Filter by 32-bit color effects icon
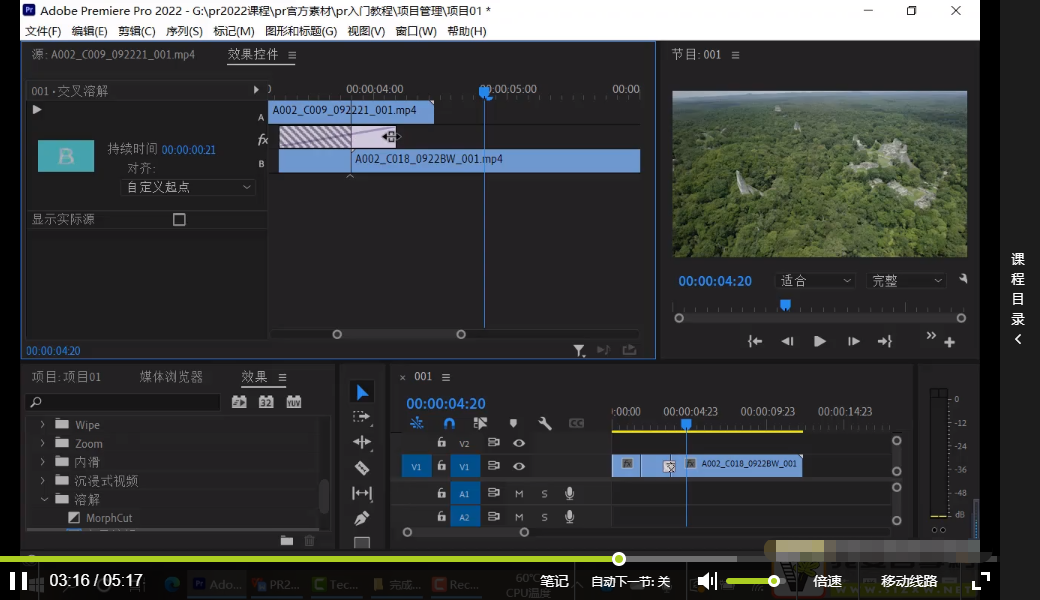Viewport: 1040px width, 600px height. click(x=266, y=402)
